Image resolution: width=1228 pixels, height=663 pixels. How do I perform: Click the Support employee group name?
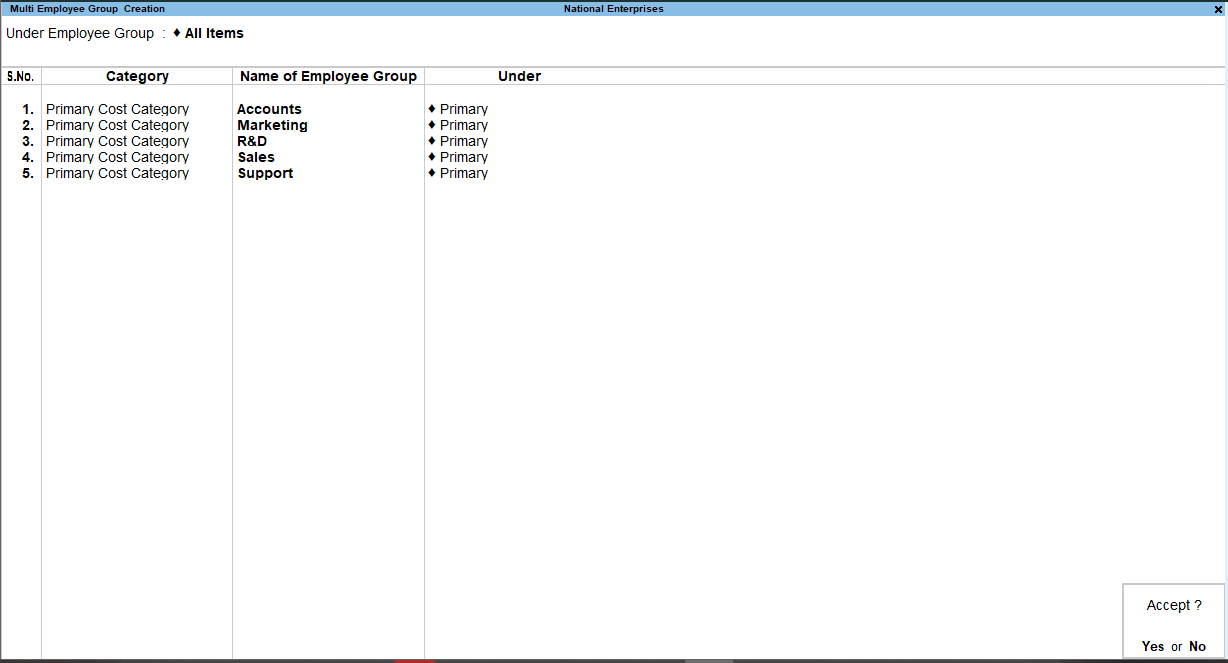(265, 172)
